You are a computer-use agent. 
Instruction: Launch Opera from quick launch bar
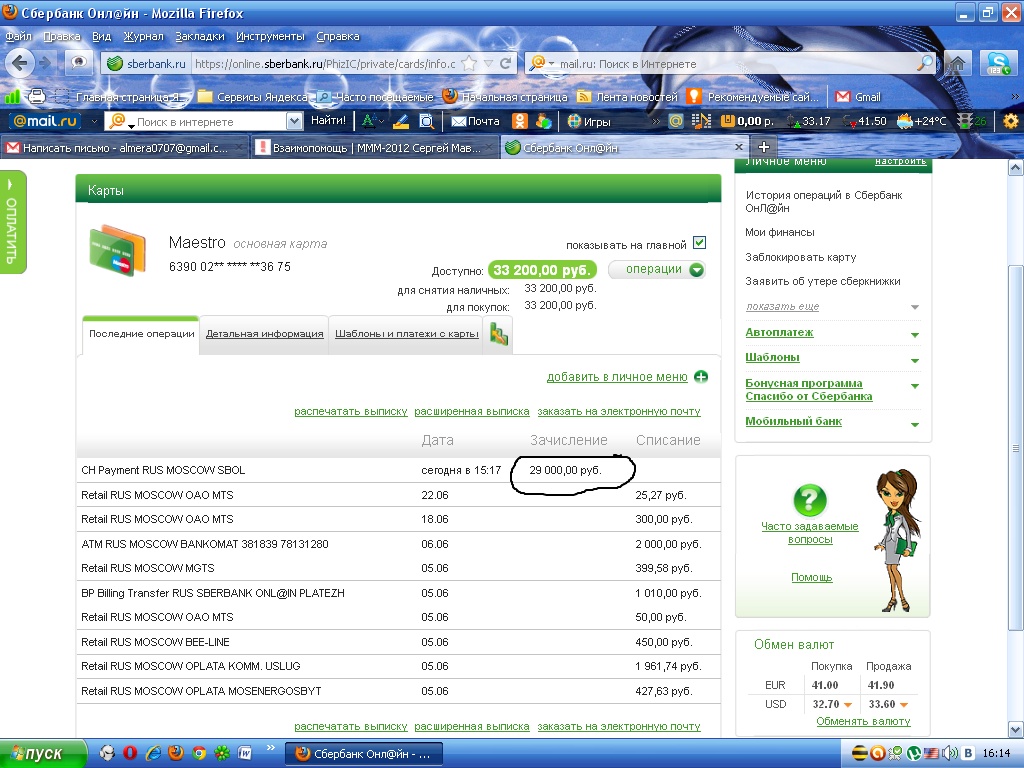tap(129, 753)
